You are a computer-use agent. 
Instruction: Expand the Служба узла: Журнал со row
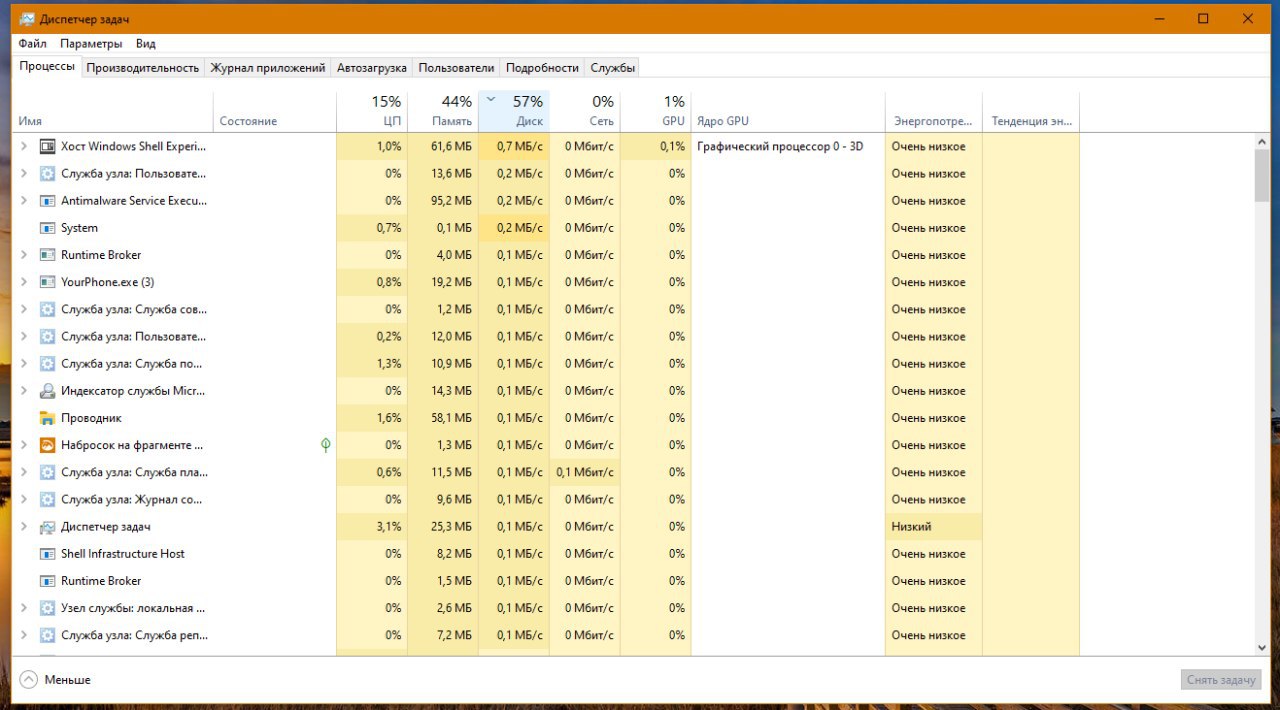(24, 499)
